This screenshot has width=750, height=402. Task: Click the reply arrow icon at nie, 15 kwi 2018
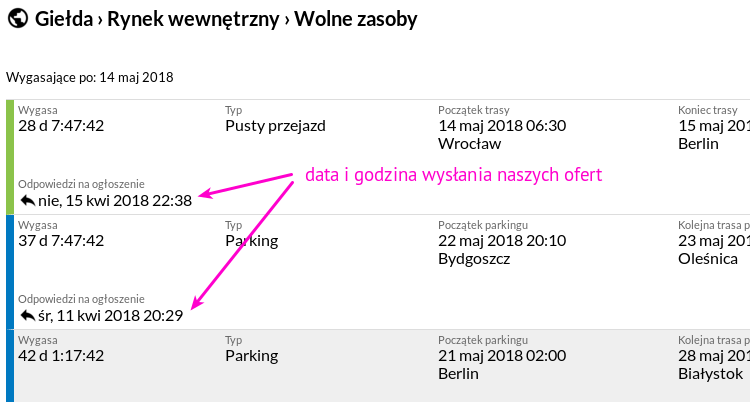(x=28, y=201)
